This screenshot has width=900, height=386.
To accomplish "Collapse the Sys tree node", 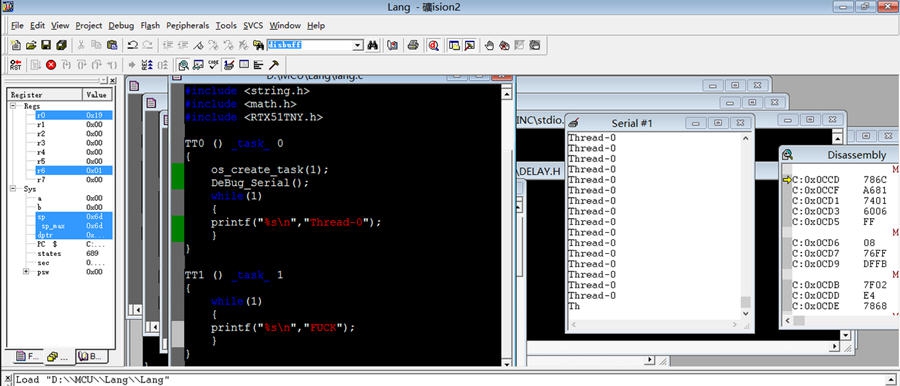I will 13,189.
